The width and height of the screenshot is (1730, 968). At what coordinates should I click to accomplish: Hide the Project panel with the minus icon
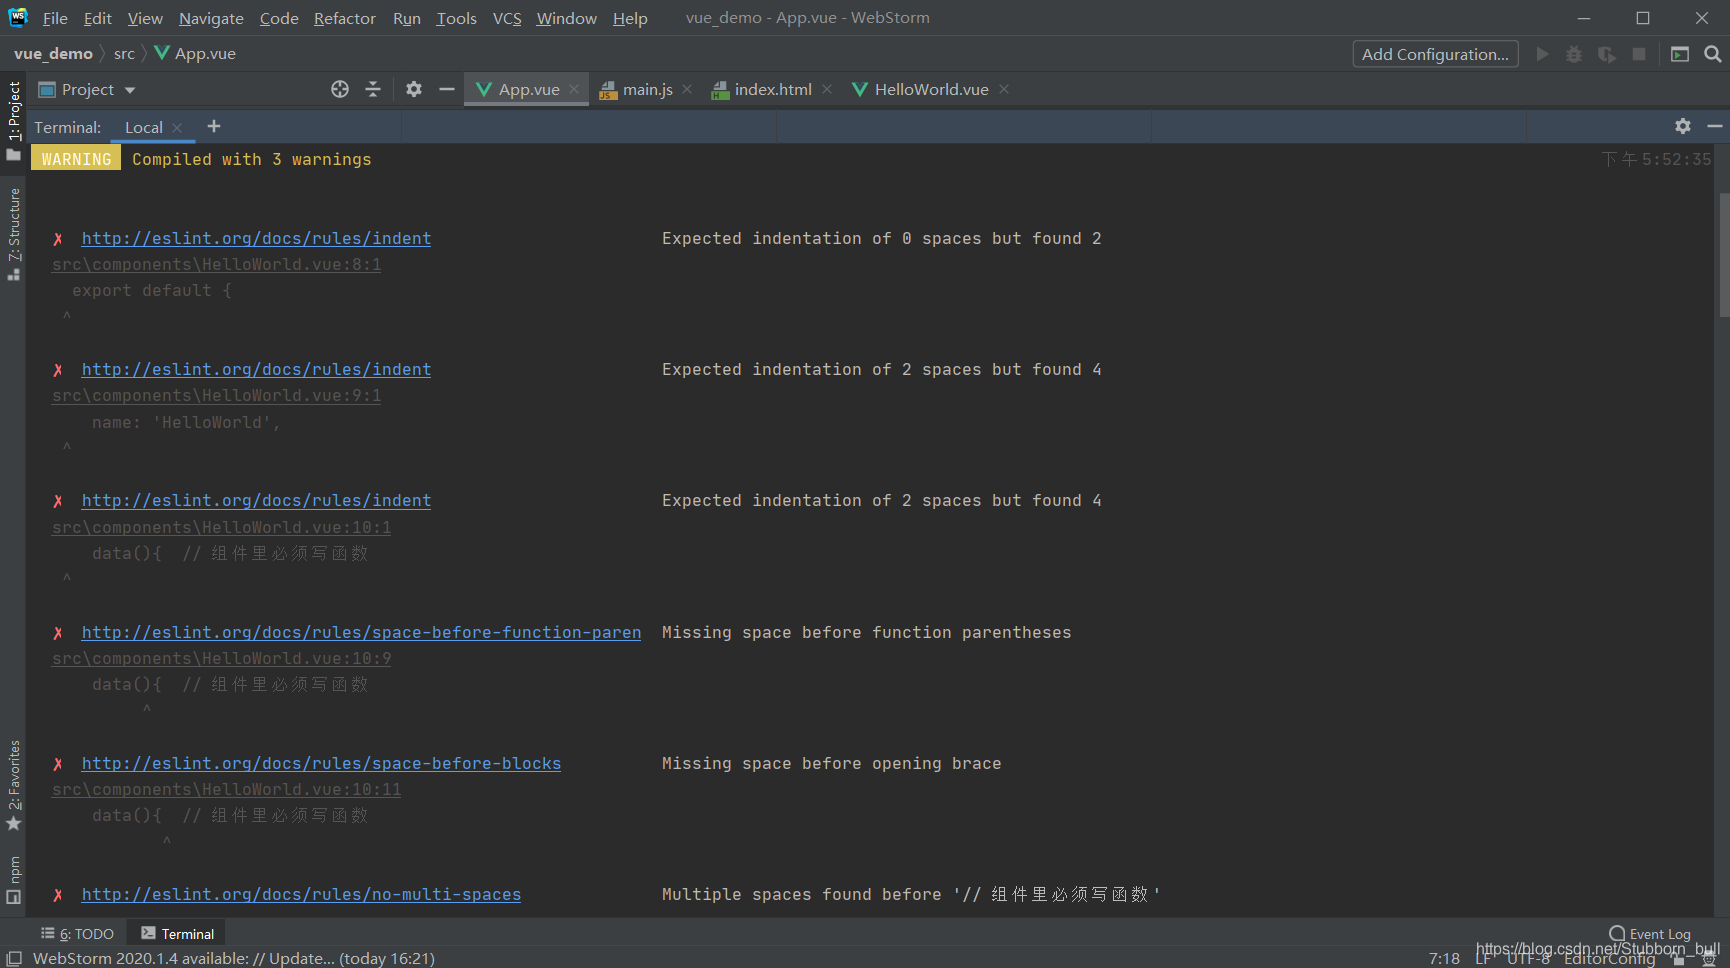point(447,89)
